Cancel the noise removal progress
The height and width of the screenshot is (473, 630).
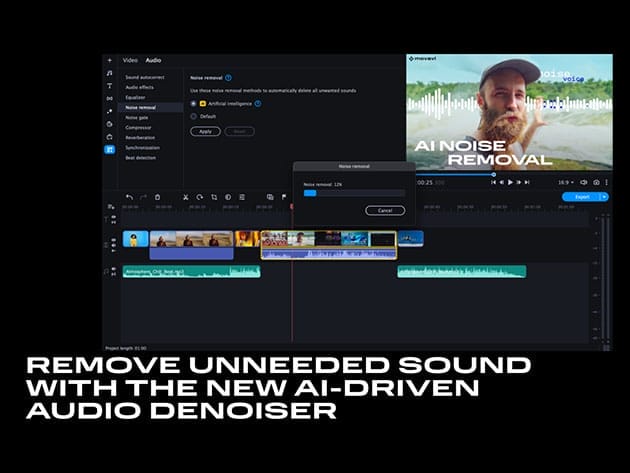point(385,210)
